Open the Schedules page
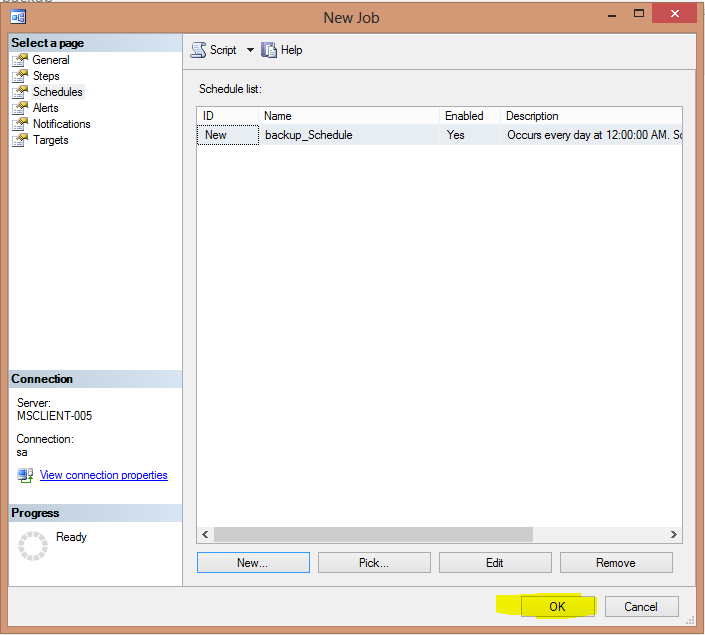 pyautogui.click(x=57, y=92)
